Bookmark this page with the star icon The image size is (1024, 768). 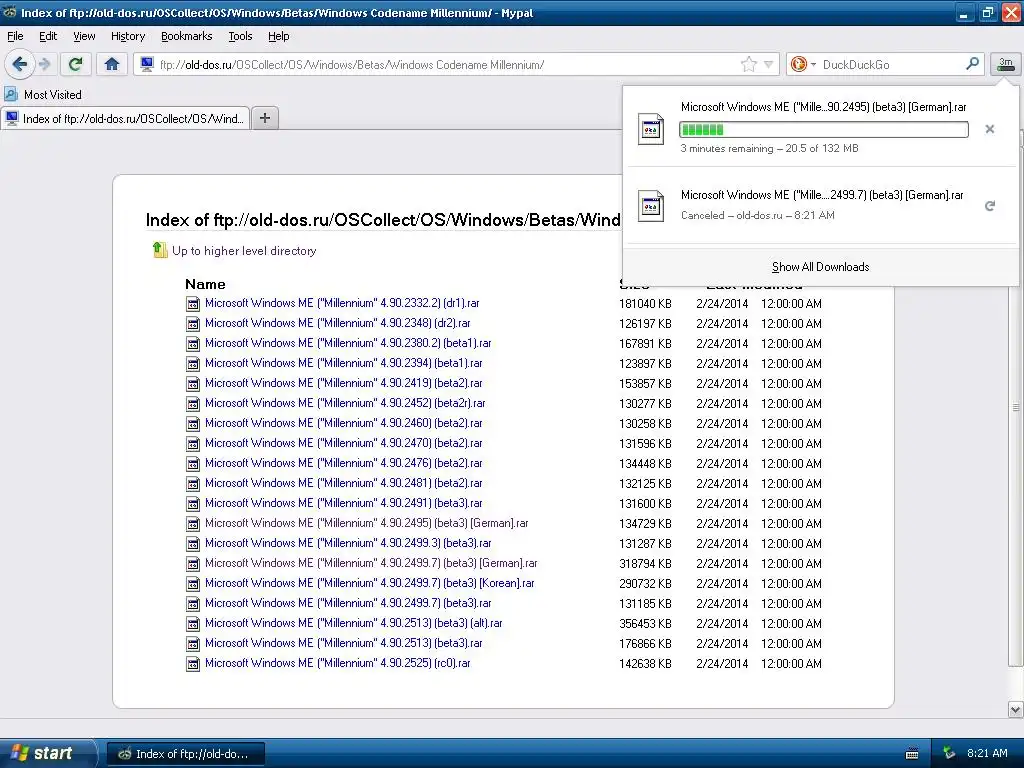click(x=748, y=64)
